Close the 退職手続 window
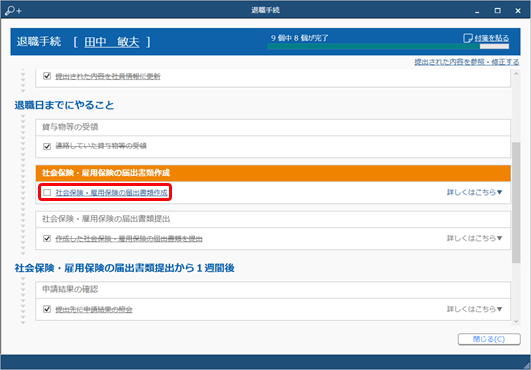 coord(518,11)
